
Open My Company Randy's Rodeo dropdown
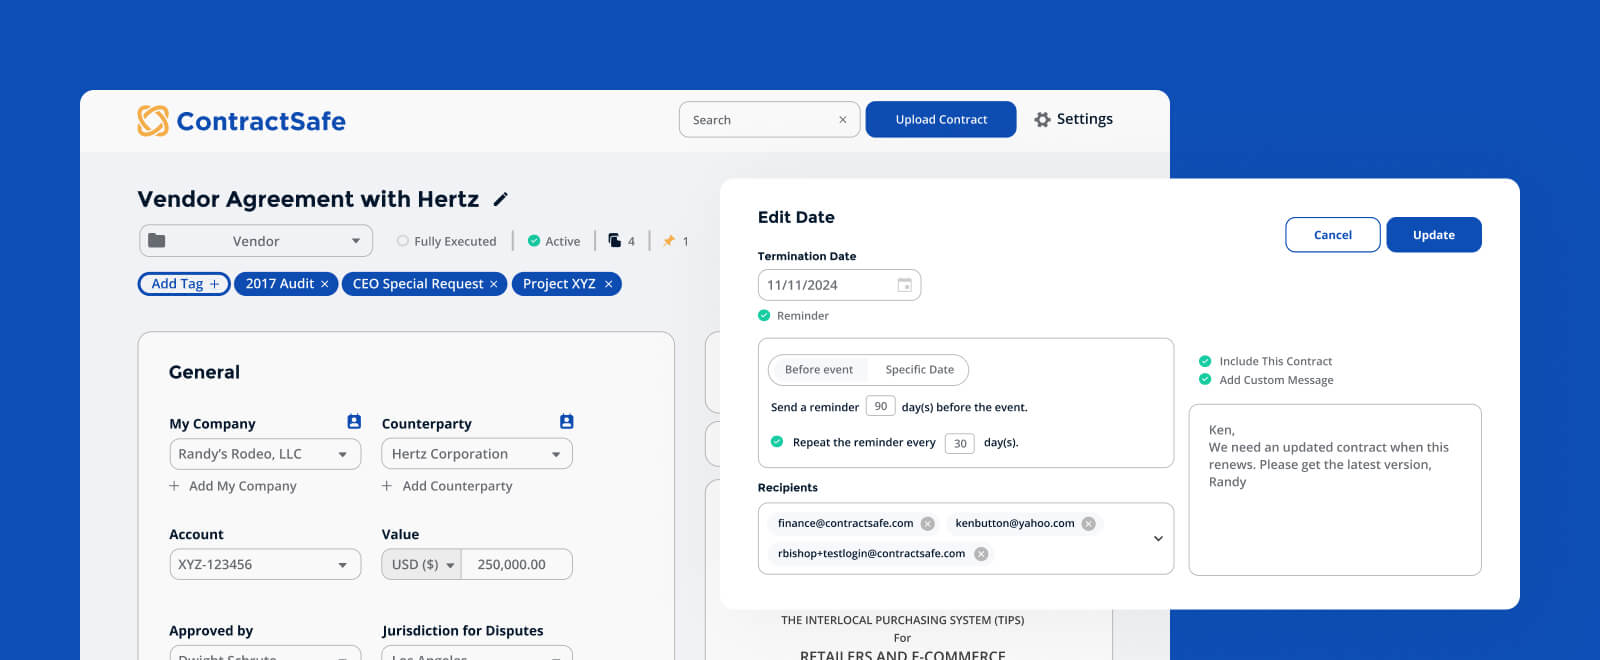[265, 454]
